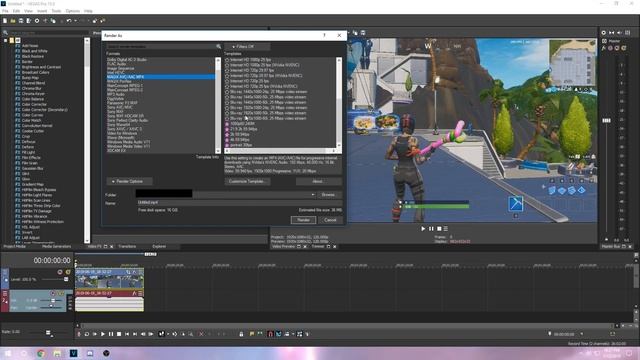Click the help question mark in Render As
Viewport: 640px width, 360px height.
[324, 36]
